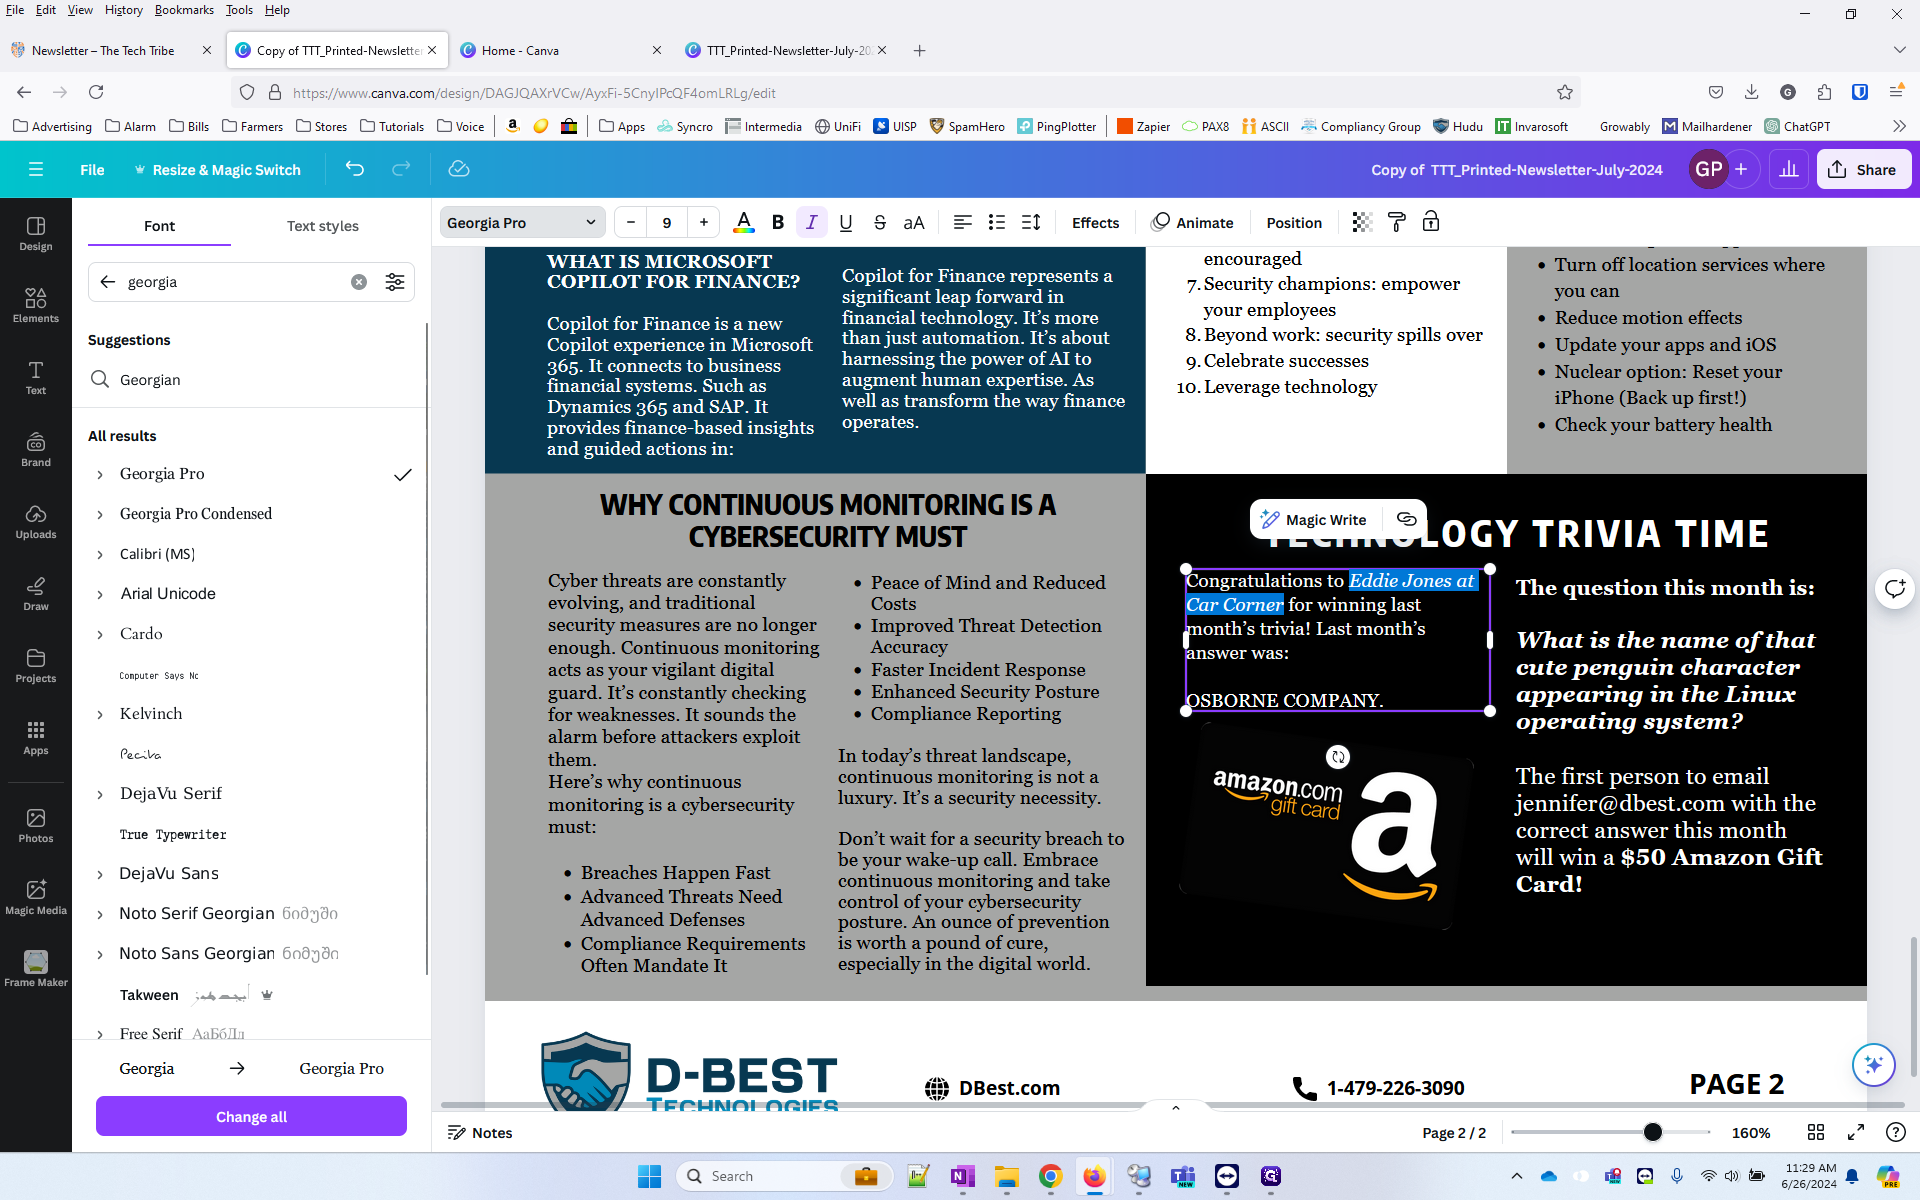This screenshot has height=1200, width=1920.
Task: Expand Georgia Pro font variants
Action: (x=100, y=475)
